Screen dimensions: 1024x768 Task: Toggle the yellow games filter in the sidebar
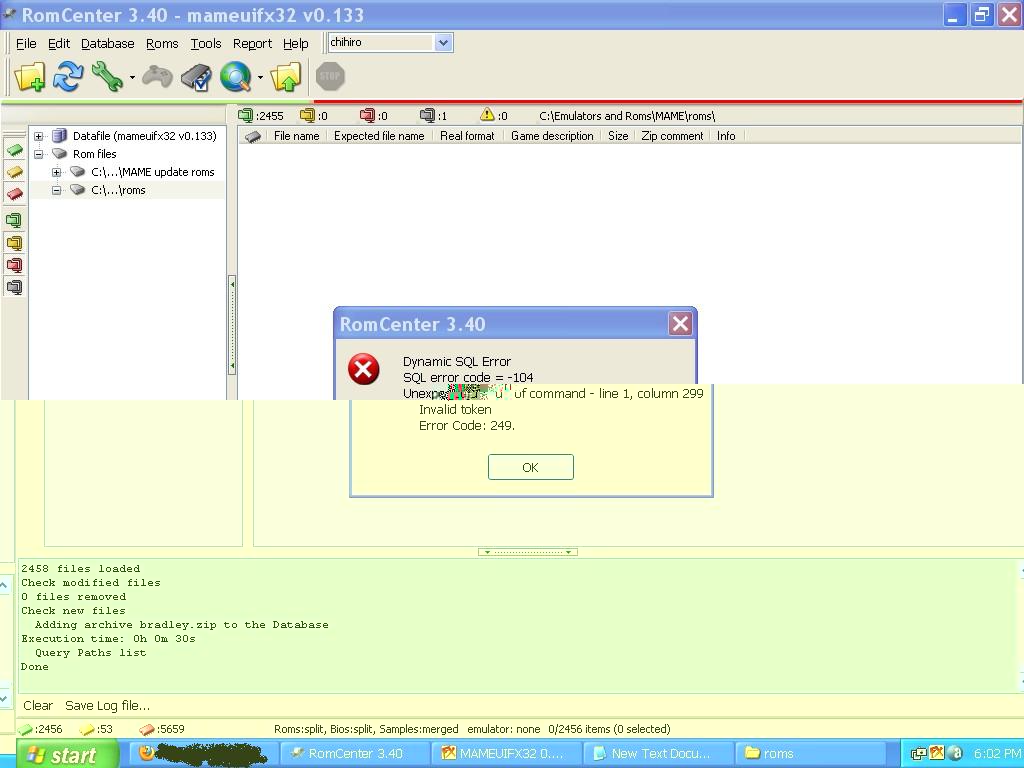(x=14, y=243)
